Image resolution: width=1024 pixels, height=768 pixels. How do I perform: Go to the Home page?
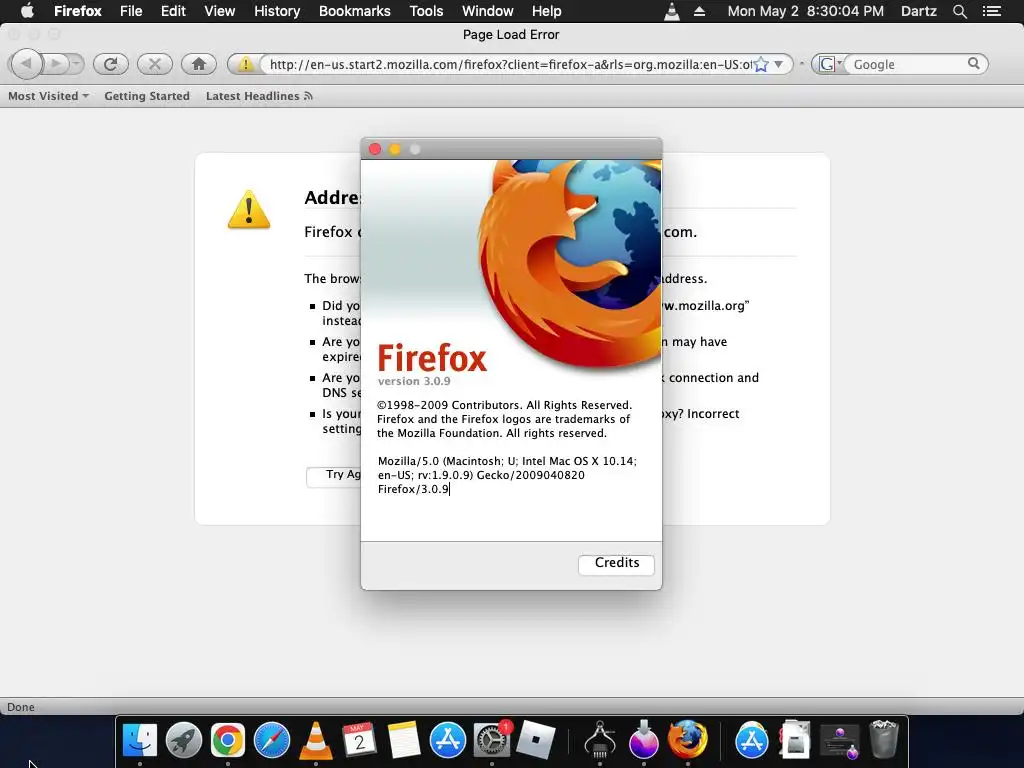coord(199,64)
